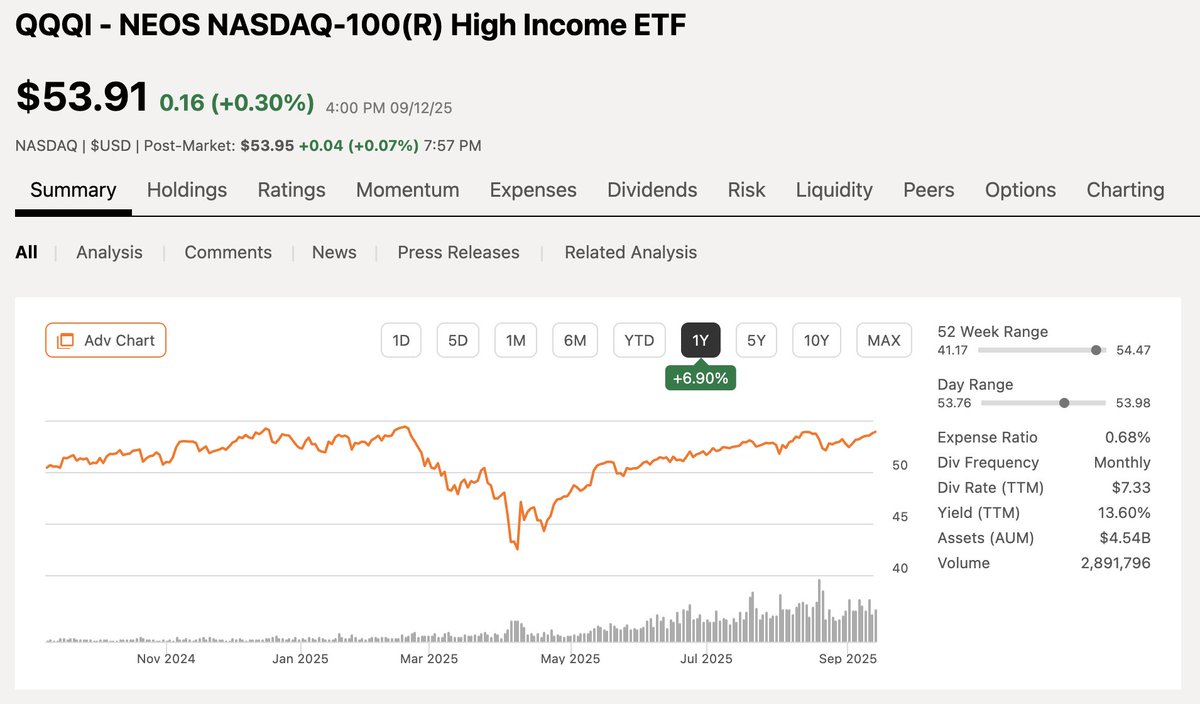Viewport: 1200px width, 704px height.
Task: Click the $53.91 price
Action: click(x=82, y=97)
